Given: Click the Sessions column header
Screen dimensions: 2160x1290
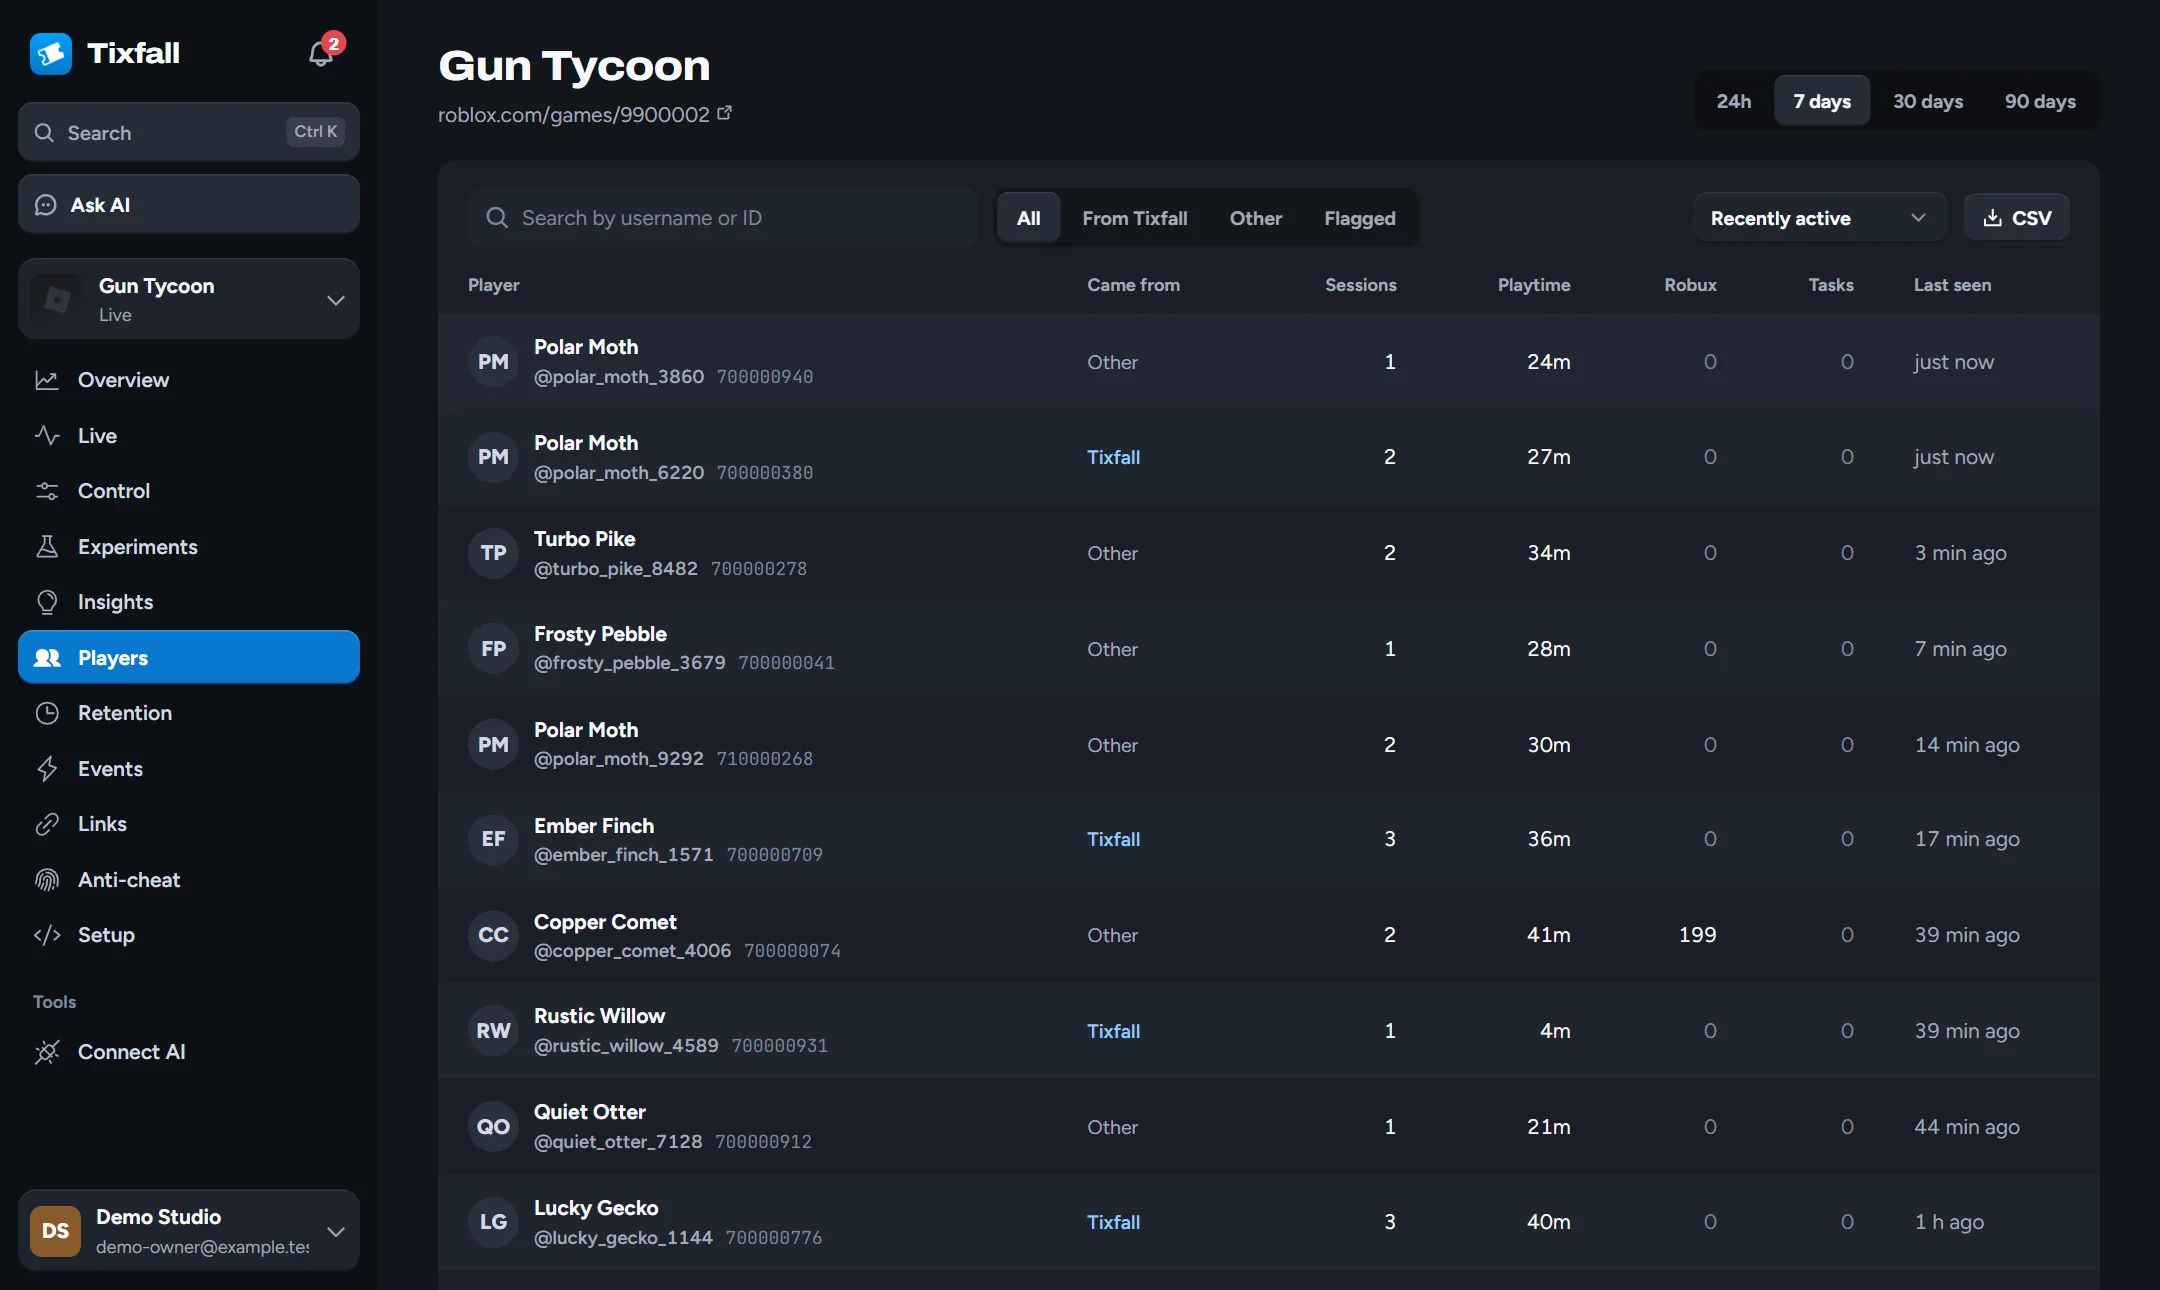Looking at the screenshot, I should point(1360,285).
